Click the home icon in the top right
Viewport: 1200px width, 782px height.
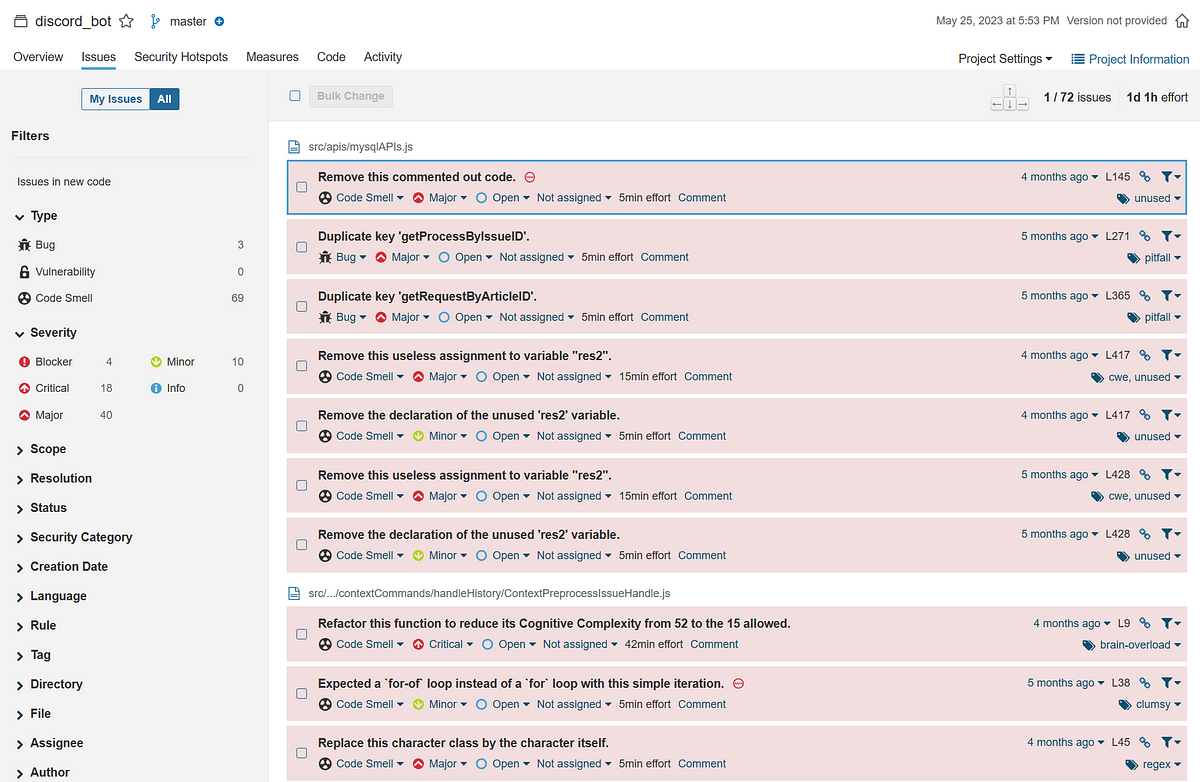(1182, 21)
